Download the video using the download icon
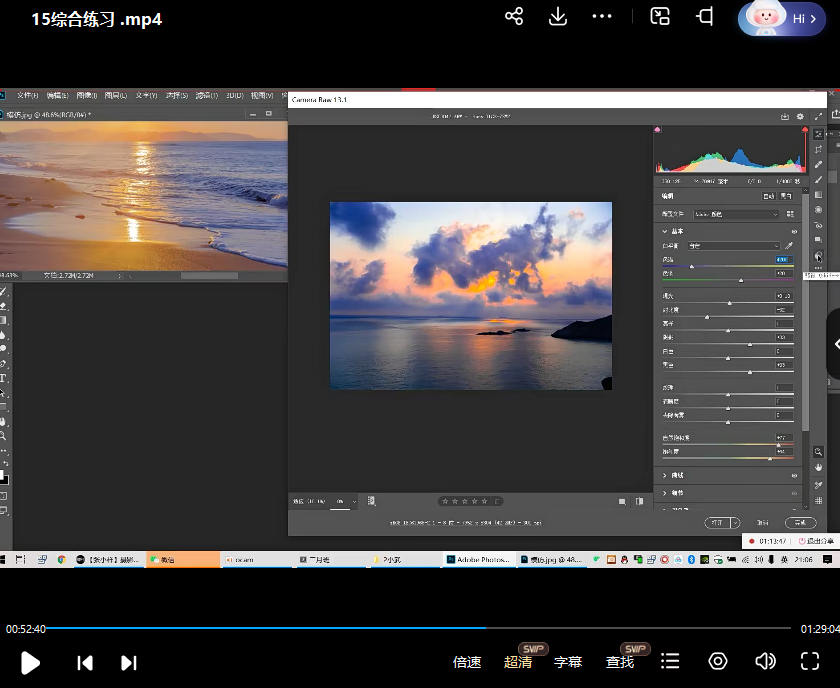This screenshot has height=688, width=840. pos(558,17)
